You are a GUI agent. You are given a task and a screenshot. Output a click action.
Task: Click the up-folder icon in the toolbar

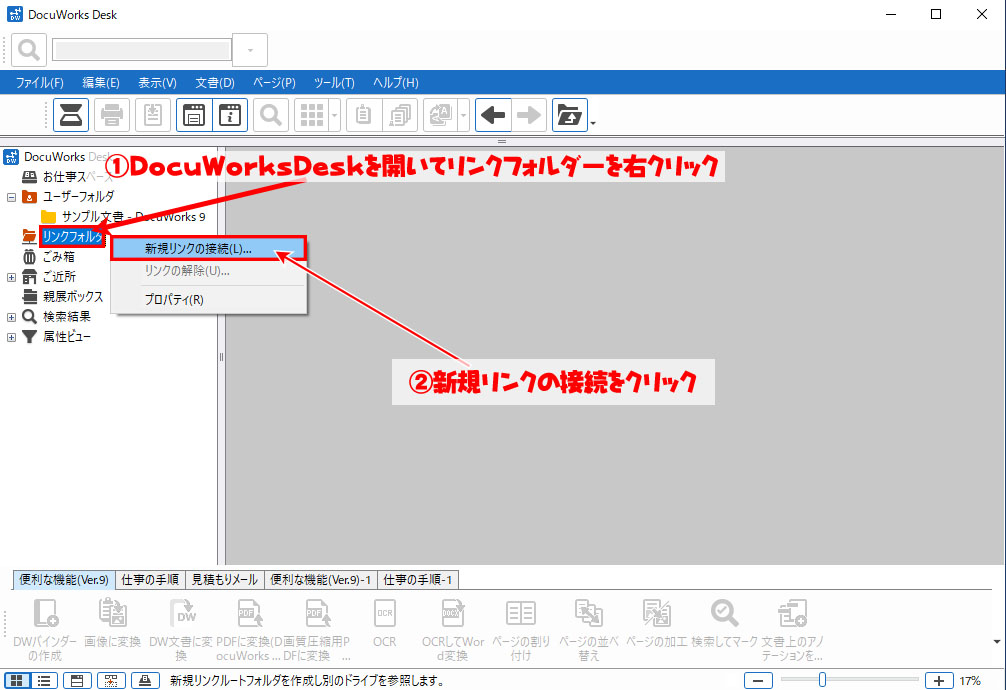(570, 116)
